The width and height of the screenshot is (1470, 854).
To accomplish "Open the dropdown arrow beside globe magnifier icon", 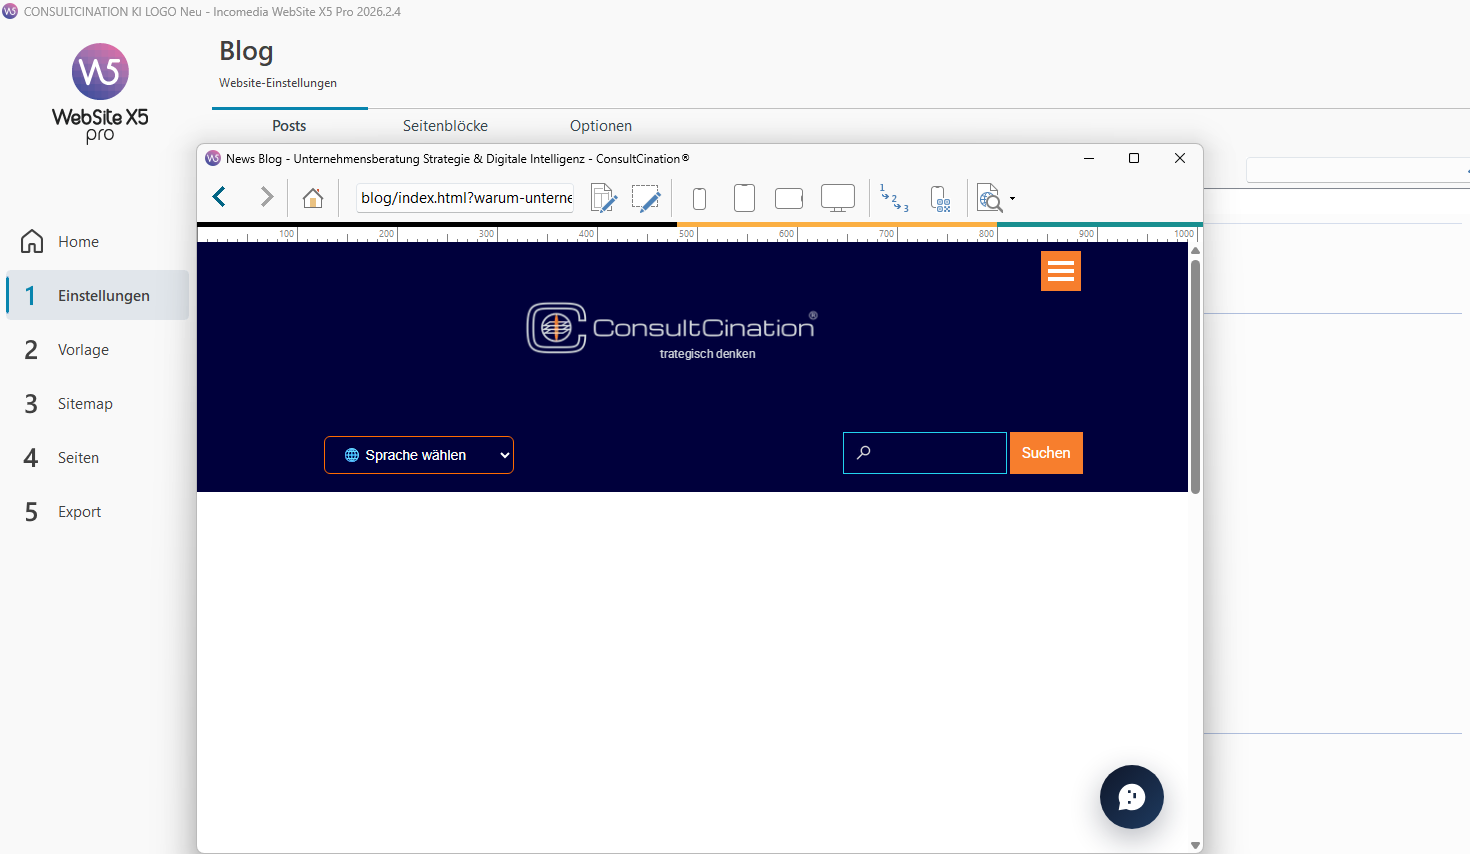I will click(x=1012, y=198).
